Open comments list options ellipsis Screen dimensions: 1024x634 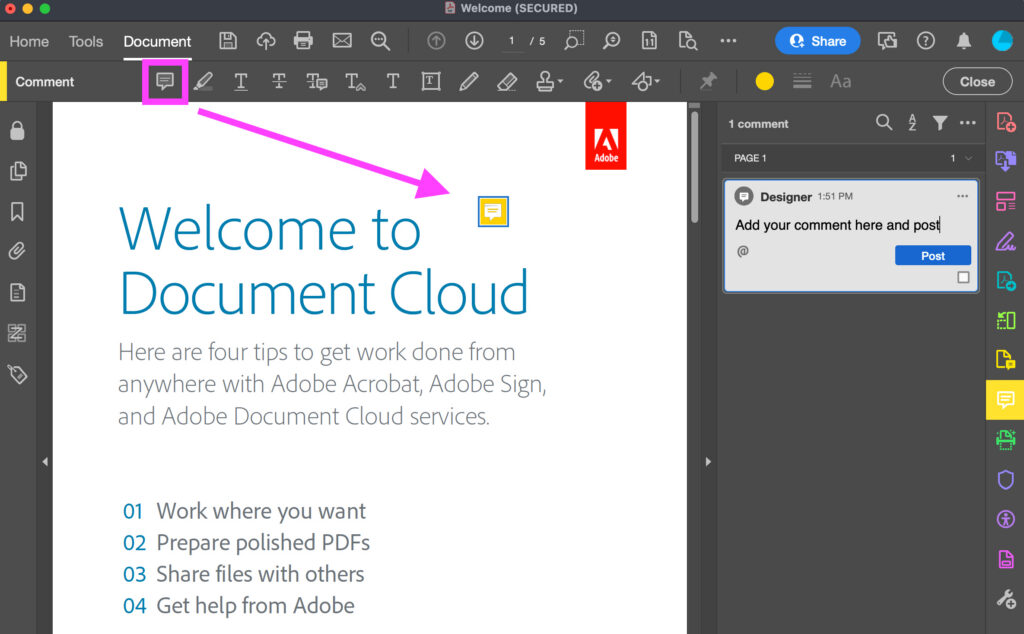coord(968,122)
